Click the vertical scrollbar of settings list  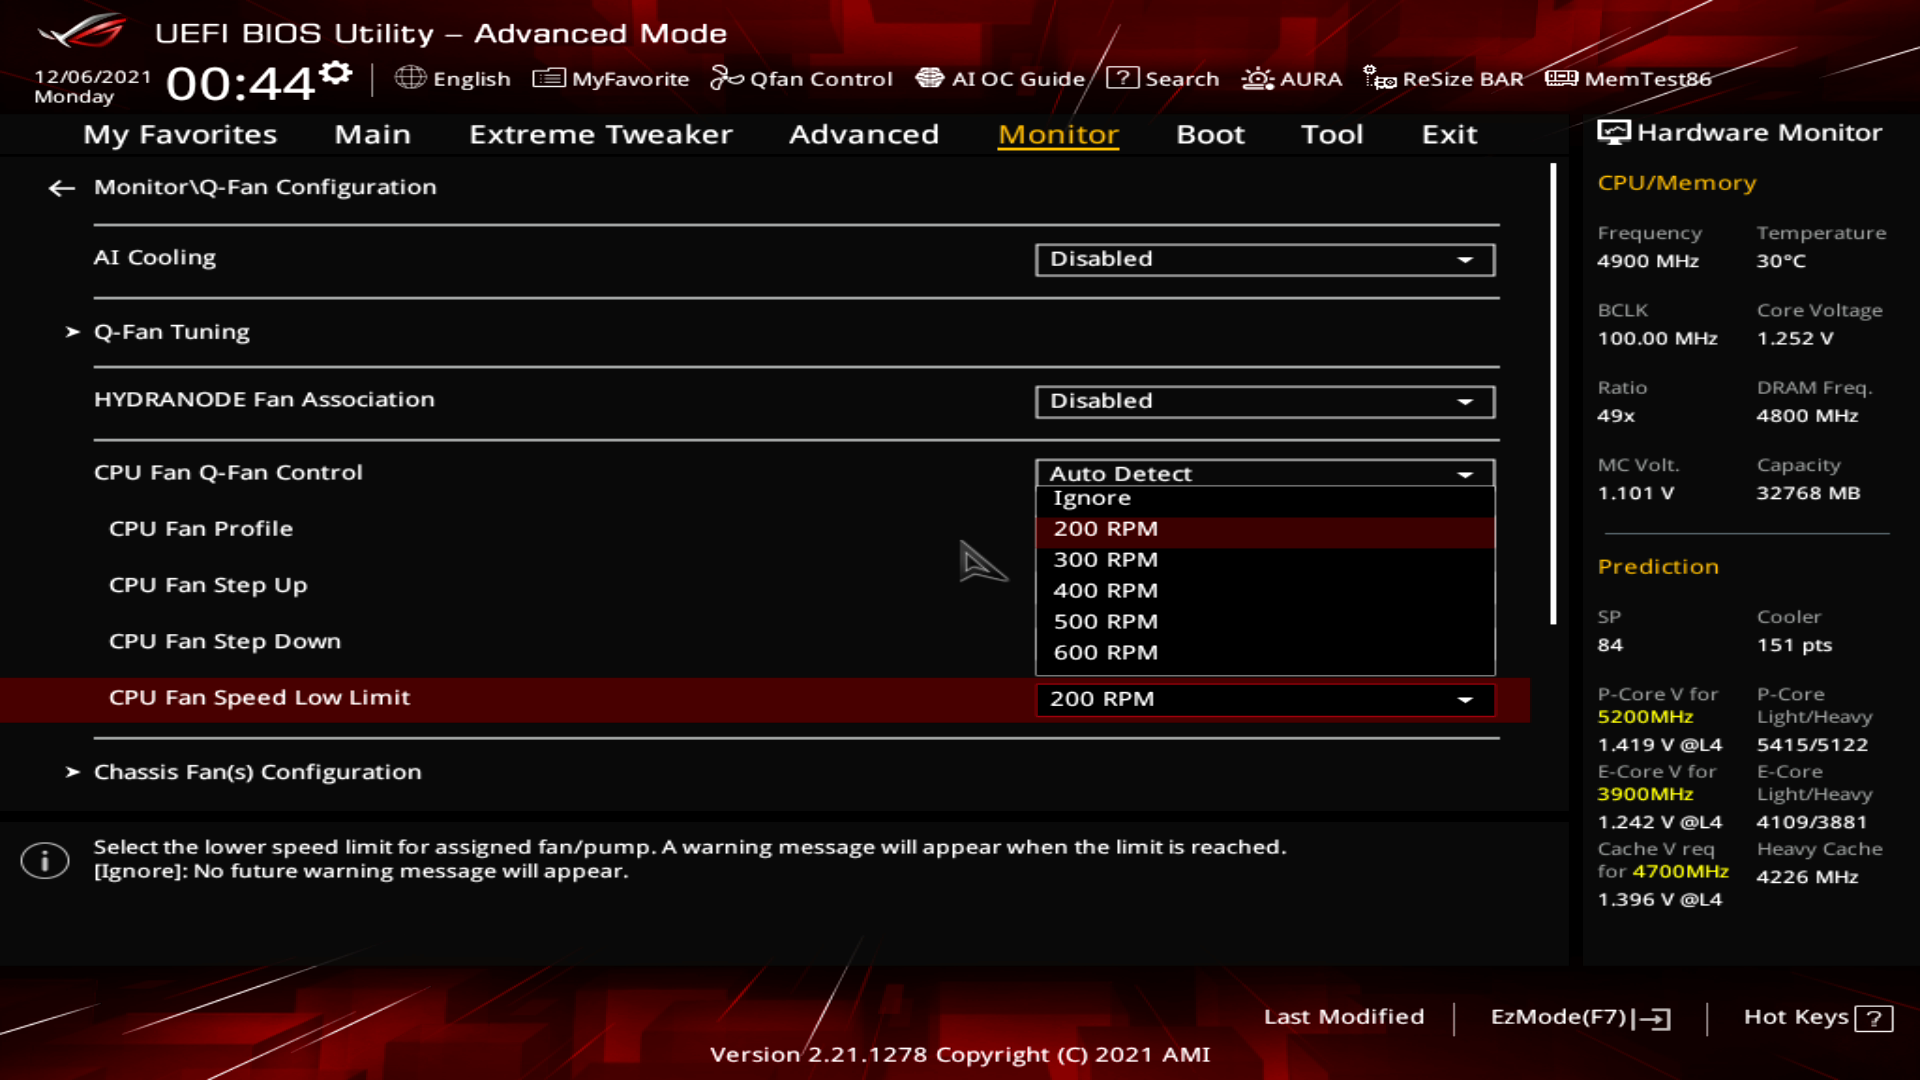tap(1553, 394)
